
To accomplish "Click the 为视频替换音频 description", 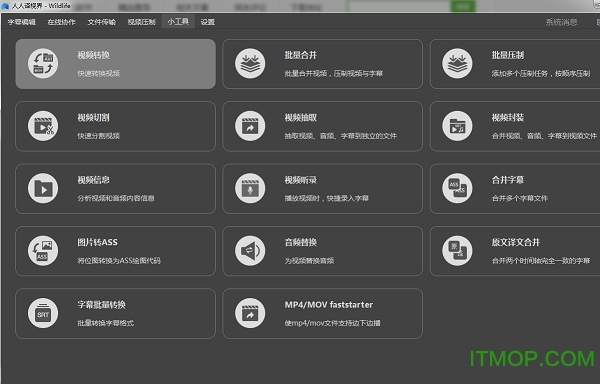I will pyautogui.click(x=309, y=260).
